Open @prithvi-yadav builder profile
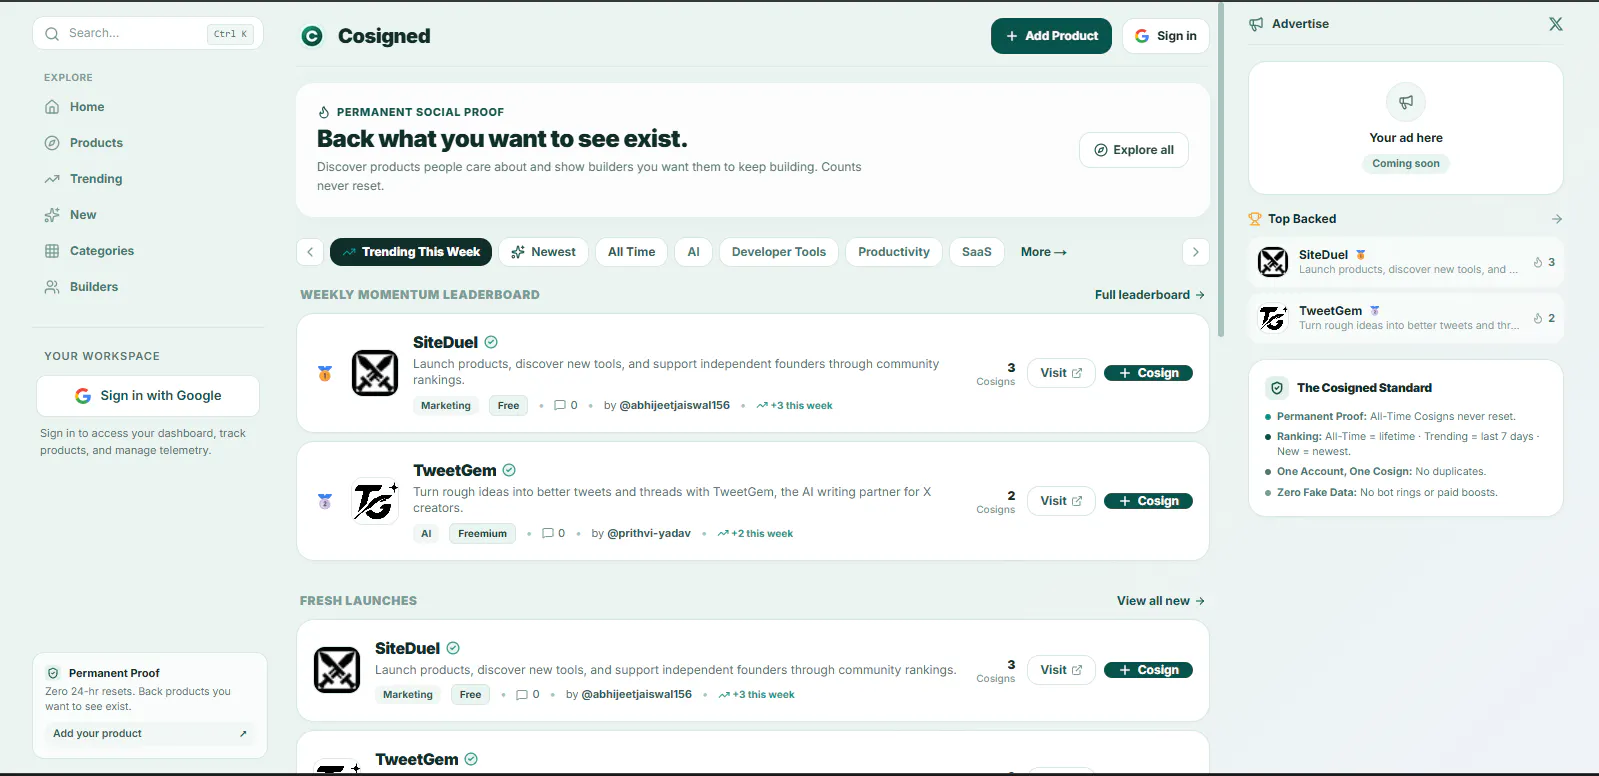Screen dimensions: 1599x776 649,534
